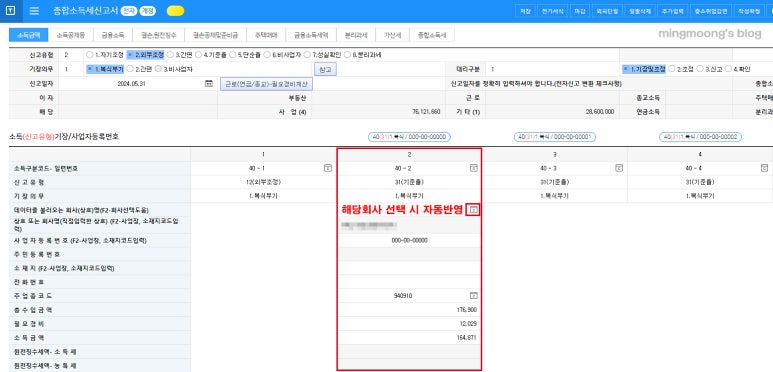Click the 전기서식 toolbar button
This screenshot has width=773, height=372.
tap(552, 11)
